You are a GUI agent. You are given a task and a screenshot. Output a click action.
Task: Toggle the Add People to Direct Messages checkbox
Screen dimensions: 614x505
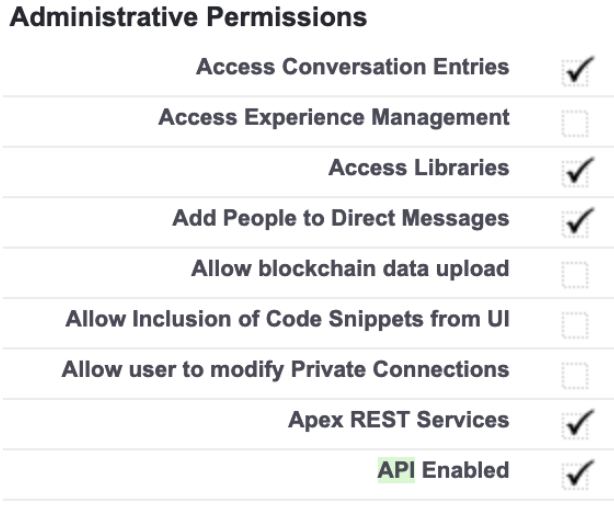pos(573,220)
